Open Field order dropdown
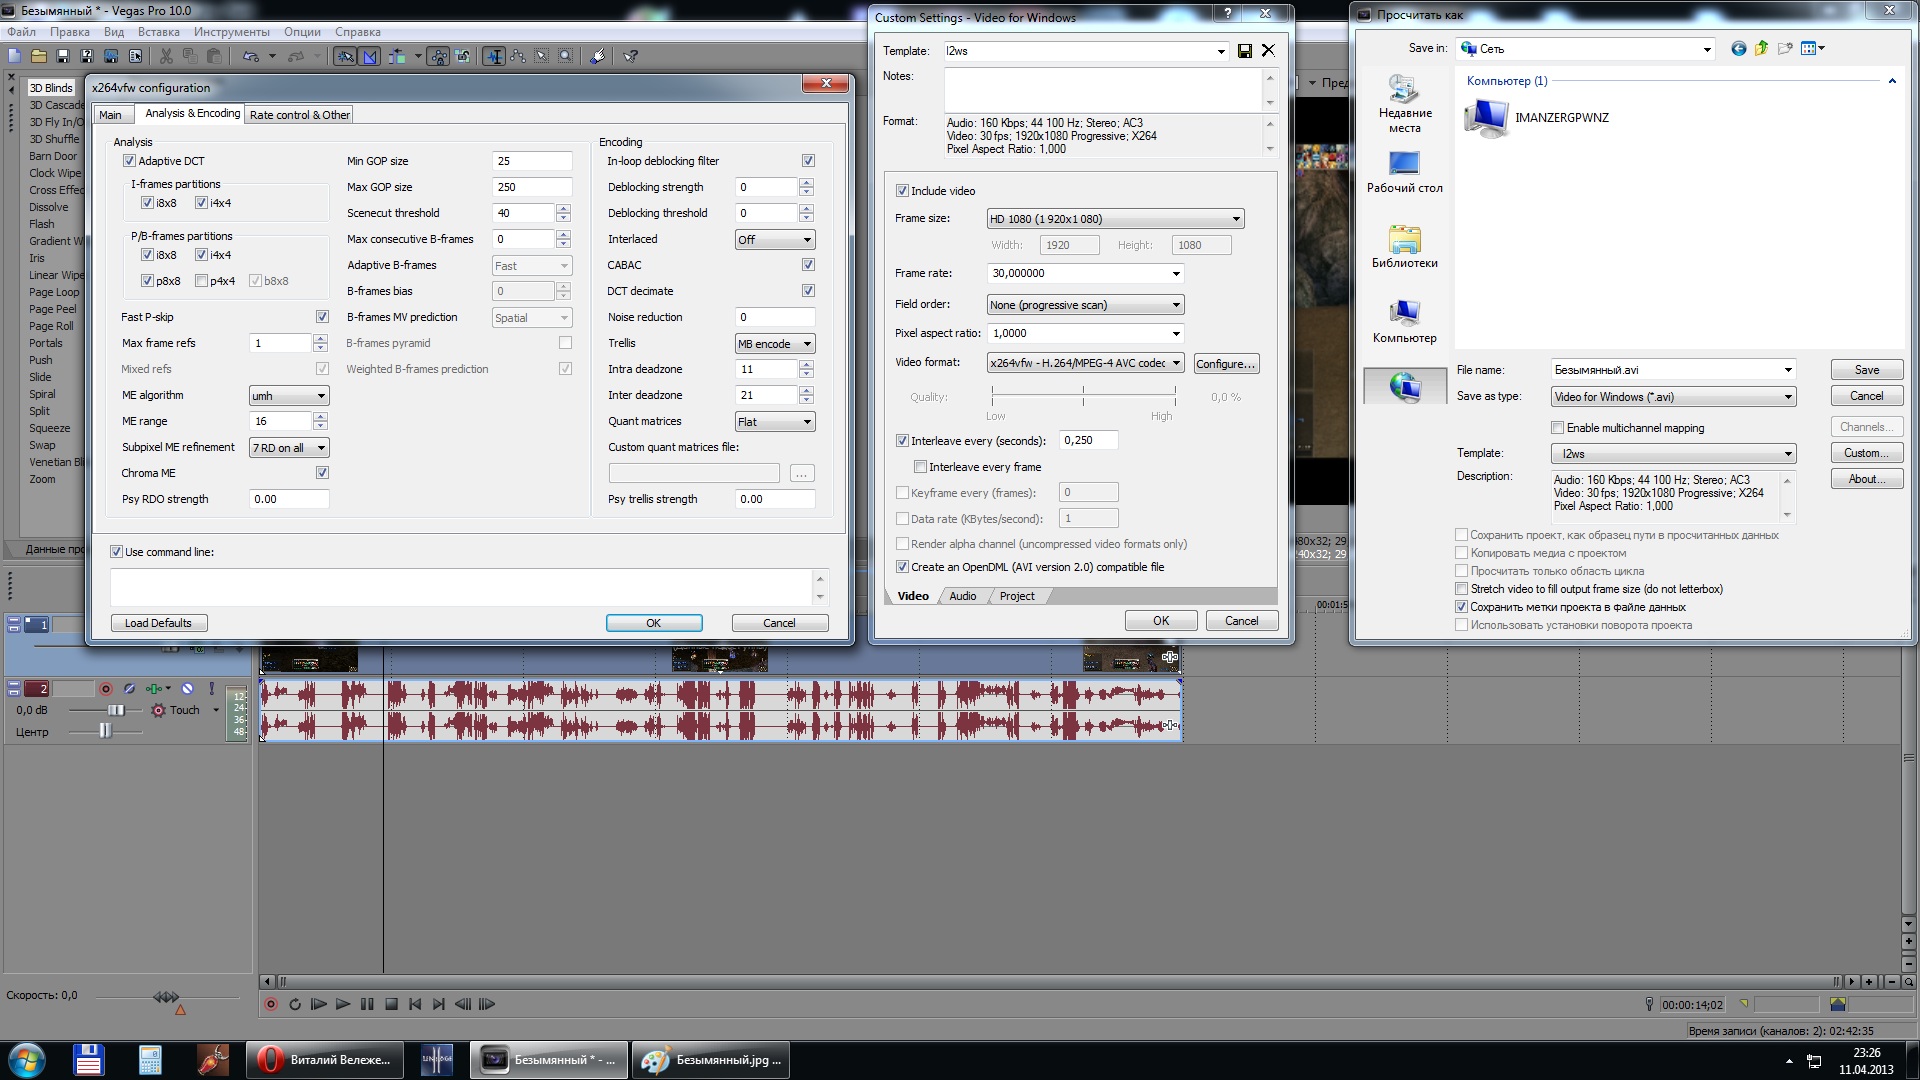The height and width of the screenshot is (1080, 1920). [1085, 305]
